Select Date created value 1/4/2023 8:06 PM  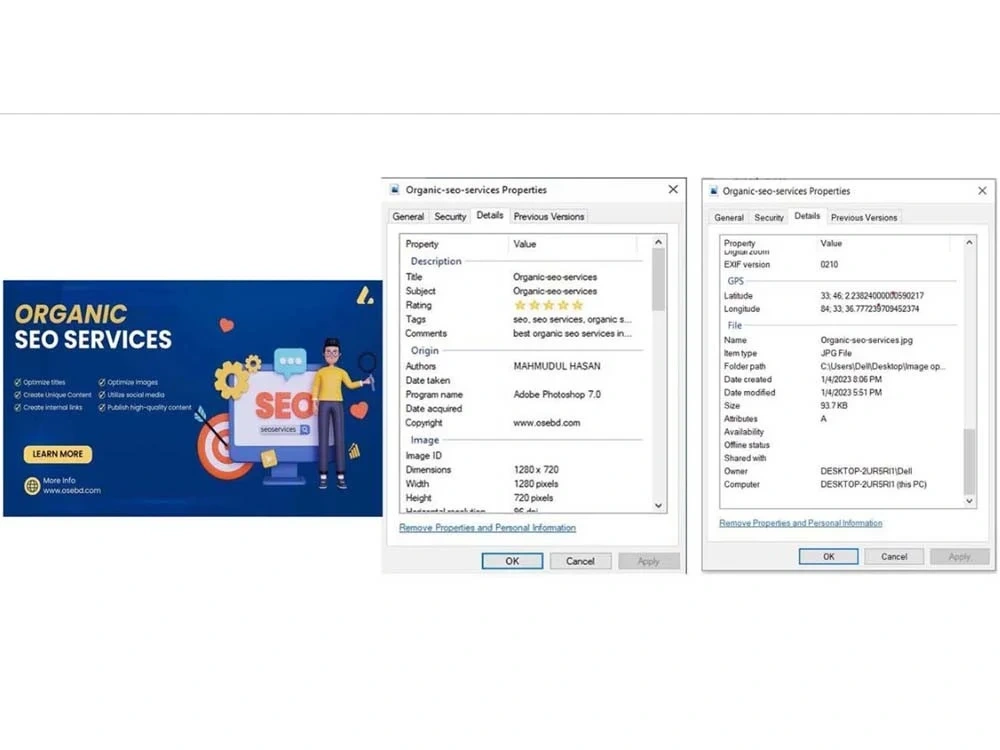[x=851, y=379]
